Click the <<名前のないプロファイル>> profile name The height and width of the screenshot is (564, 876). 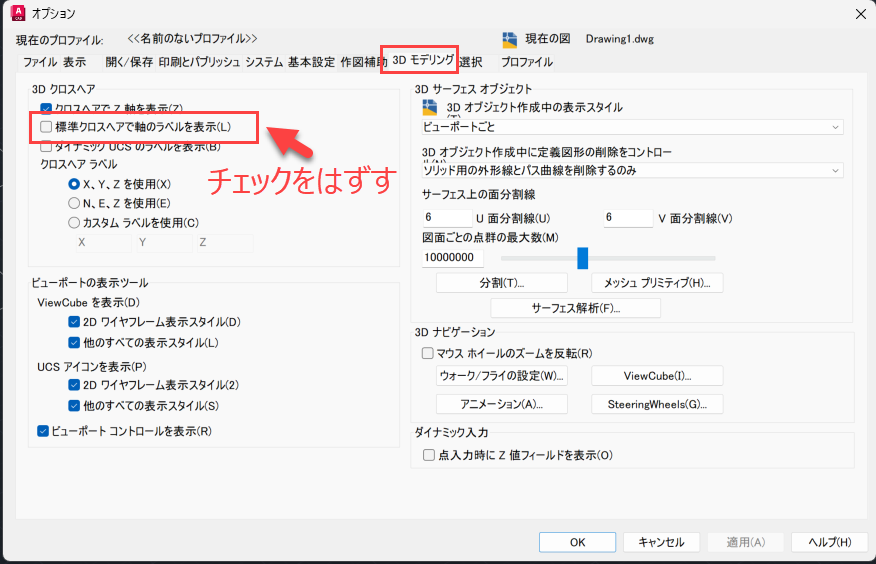pos(192,39)
